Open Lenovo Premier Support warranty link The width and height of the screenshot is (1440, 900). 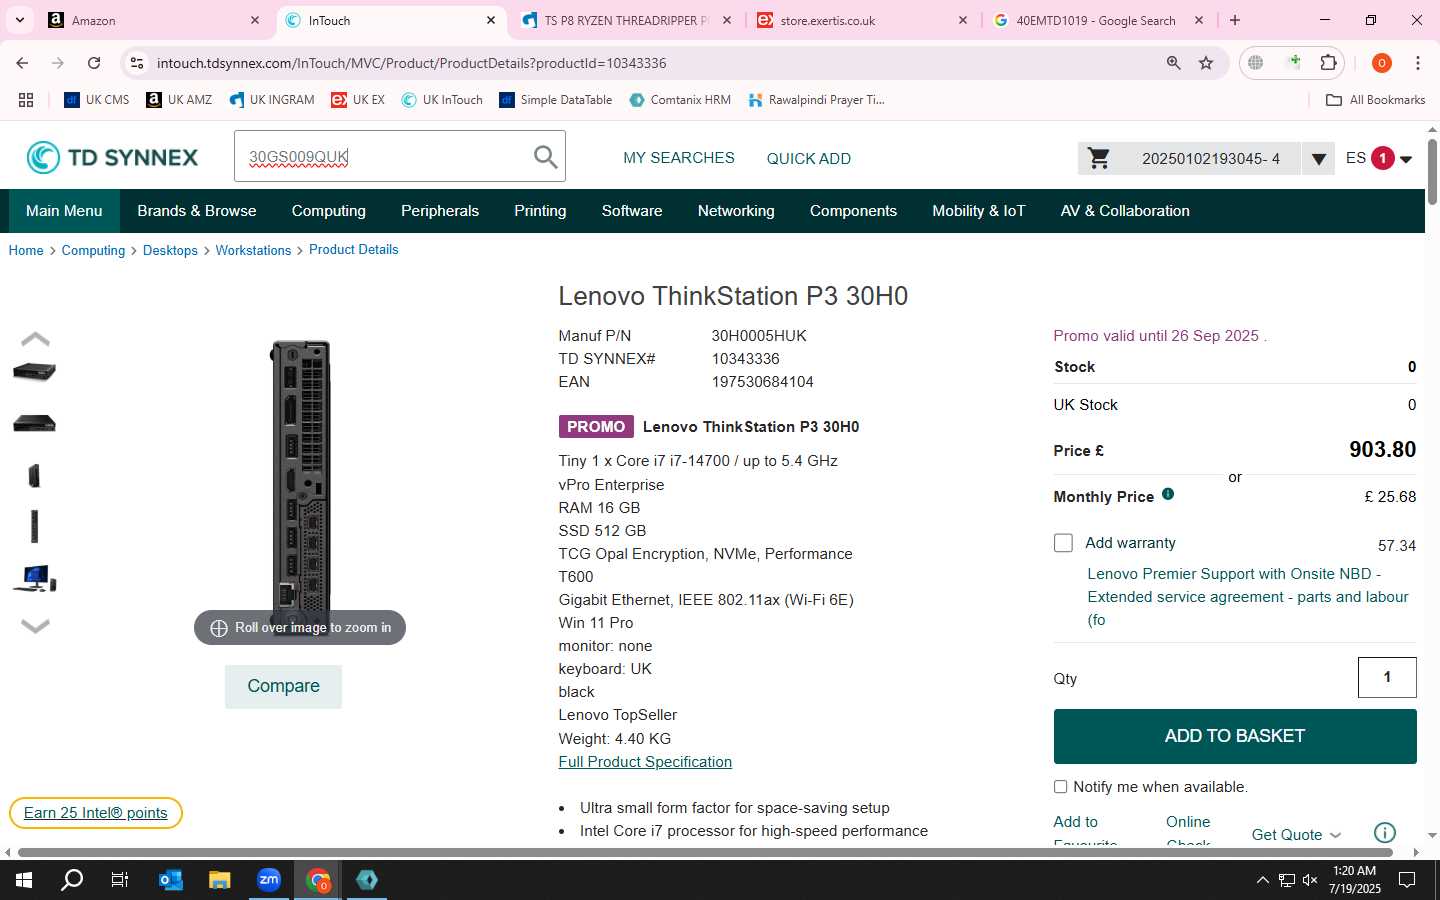coord(1248,597)
